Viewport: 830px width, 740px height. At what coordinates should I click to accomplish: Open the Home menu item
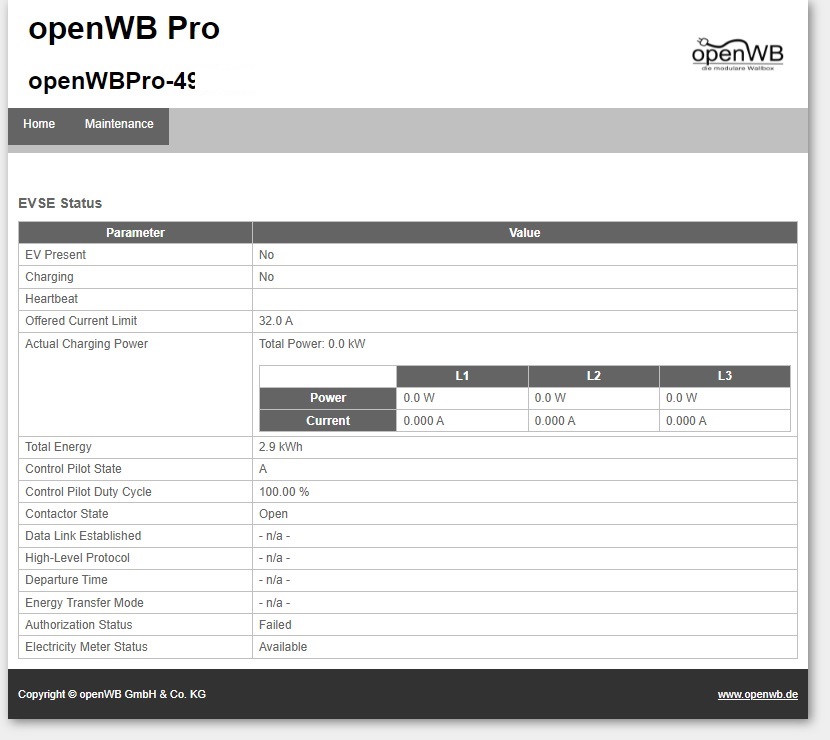(39, 124)
